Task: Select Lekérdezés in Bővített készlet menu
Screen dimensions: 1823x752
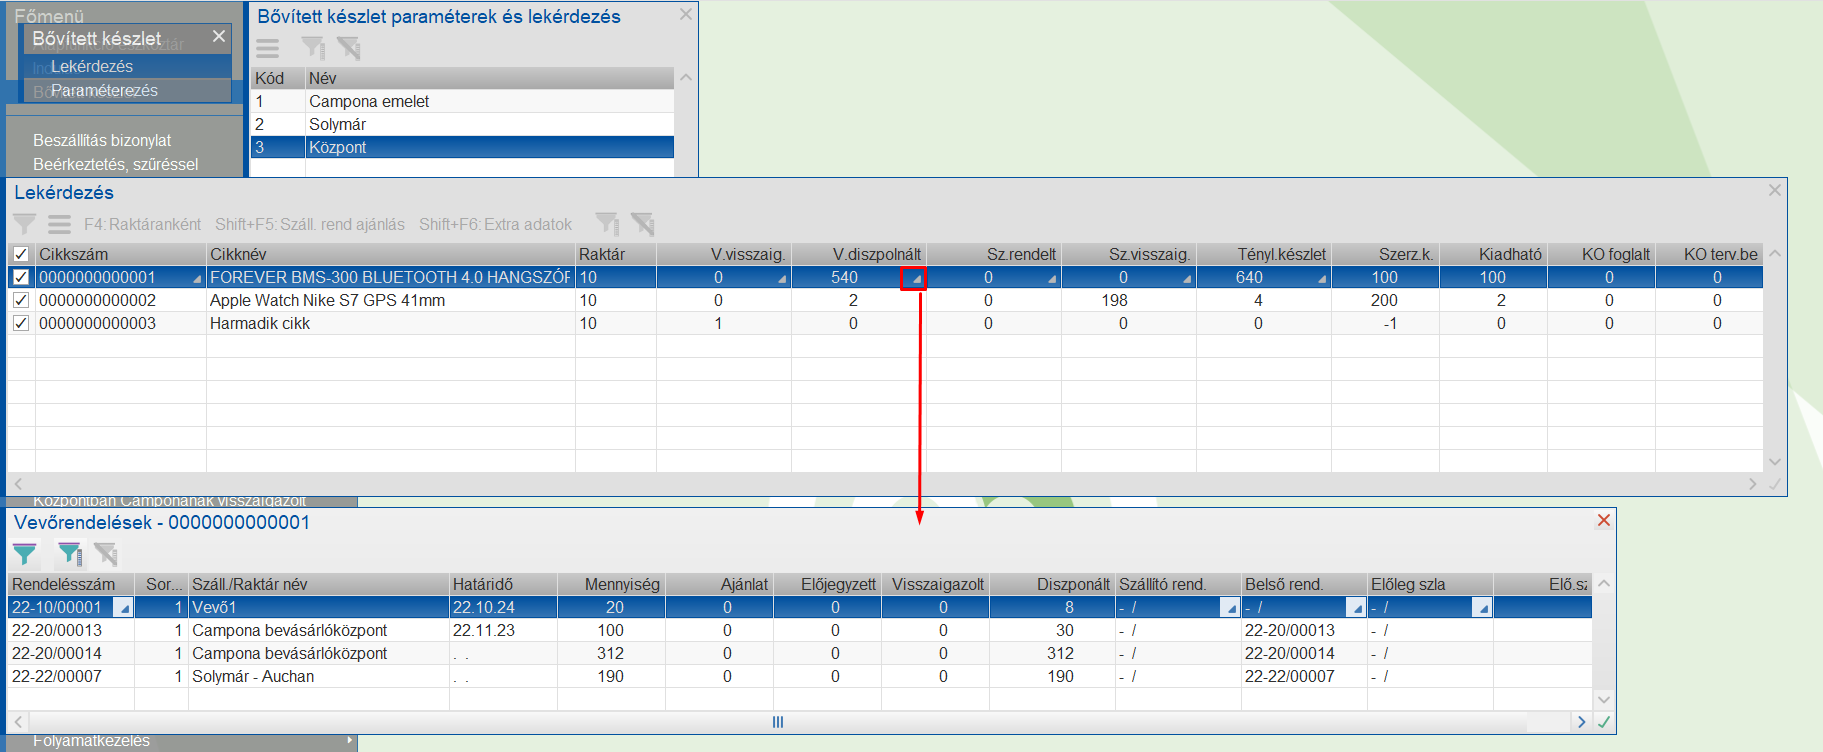Action: (x=127, y=66)
